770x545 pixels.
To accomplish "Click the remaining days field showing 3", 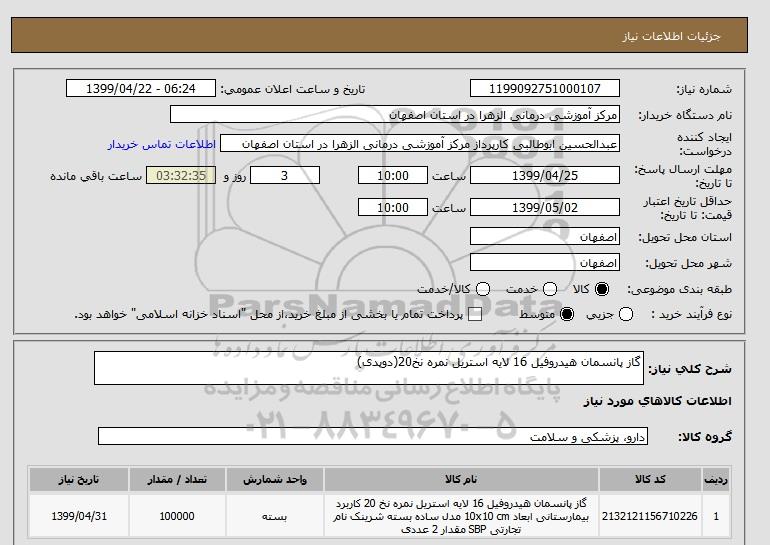I will pos(285,175).
